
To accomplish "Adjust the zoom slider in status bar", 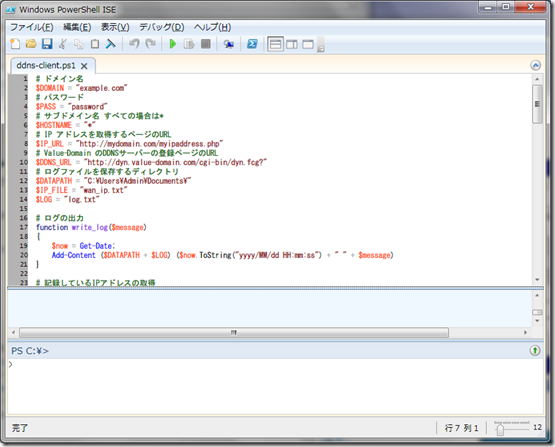I will tap(500, 429).
